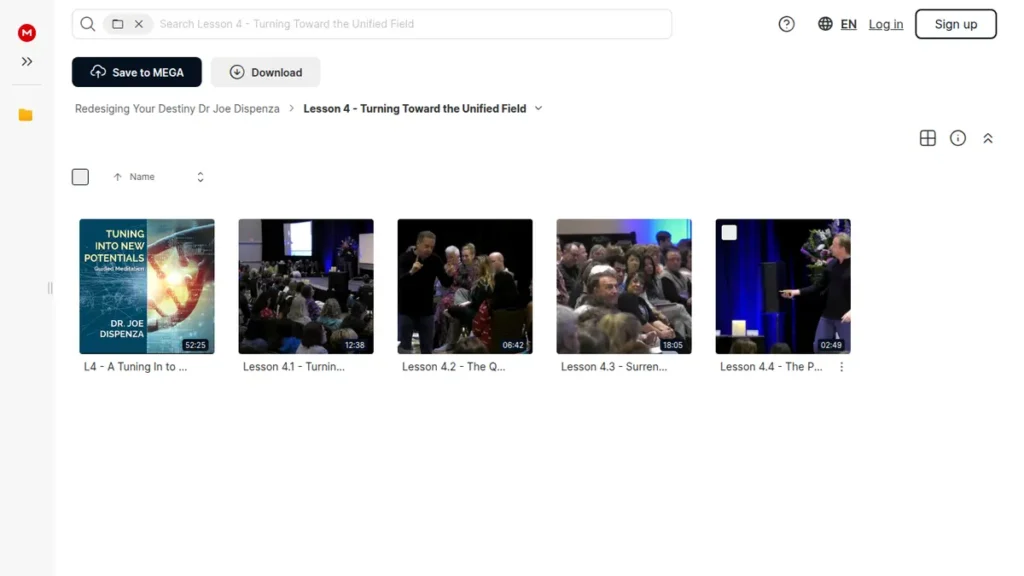This screenshot has width=1024, height=576.
Task: Go to Redesiging Your Destiny breadcrumb
Action: coord(177,108)
